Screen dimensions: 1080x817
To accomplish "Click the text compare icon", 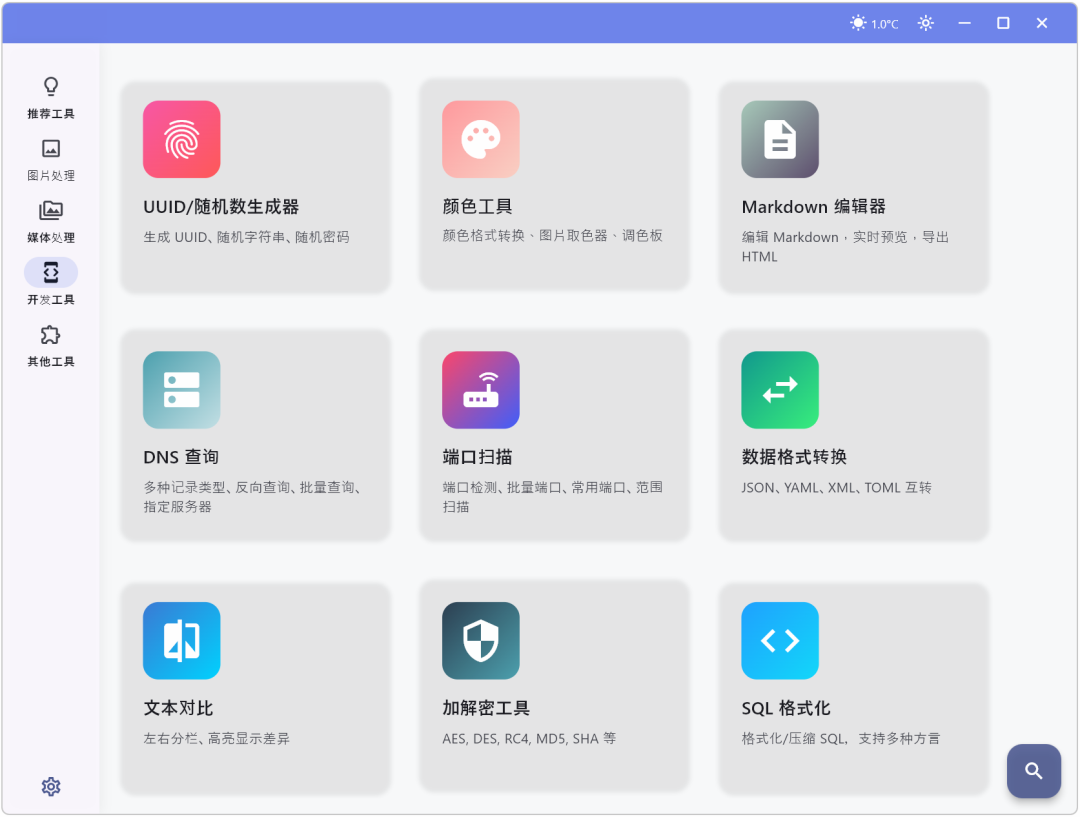I will click(182, 641).
